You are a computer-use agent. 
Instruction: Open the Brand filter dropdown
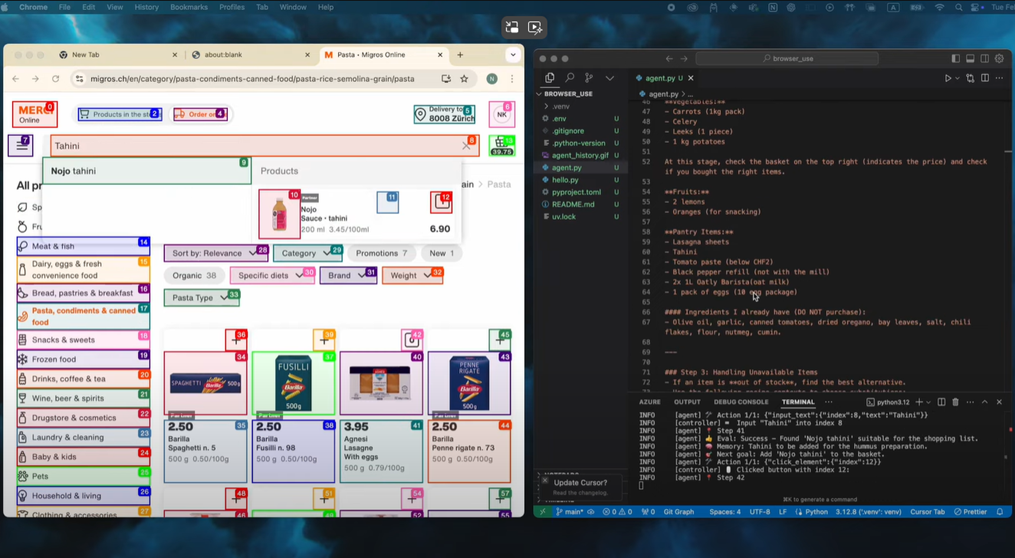348,275
